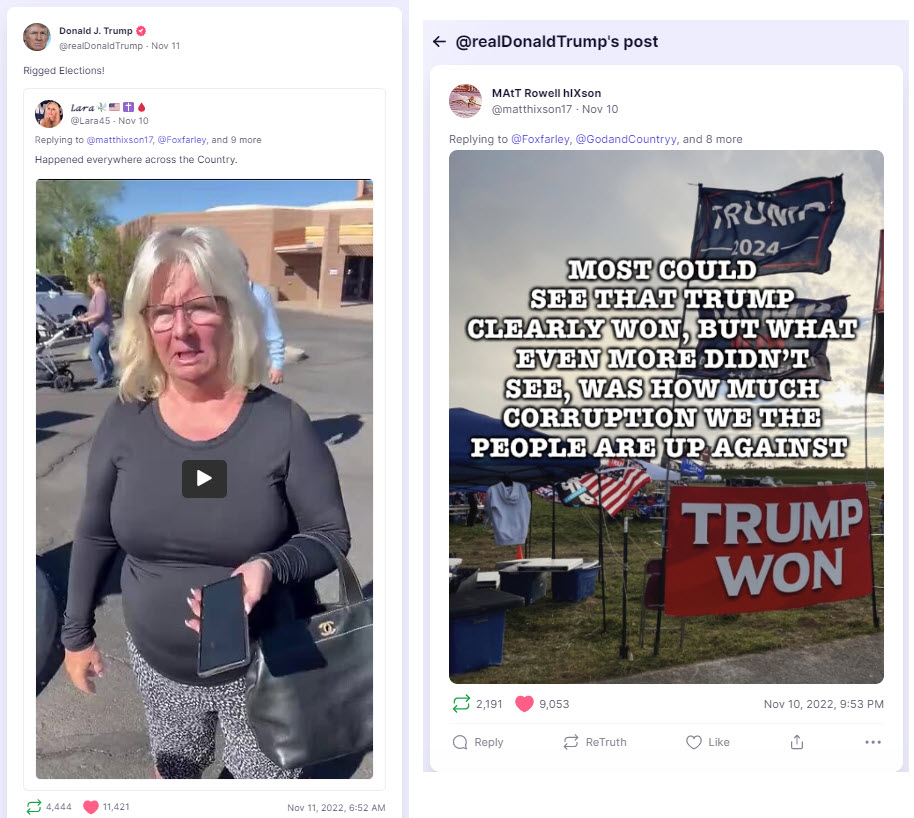This screenshot has width=914, height=818.
Task: Click the green ReTruth icon showing 4,444
Action: pos(34,807)
